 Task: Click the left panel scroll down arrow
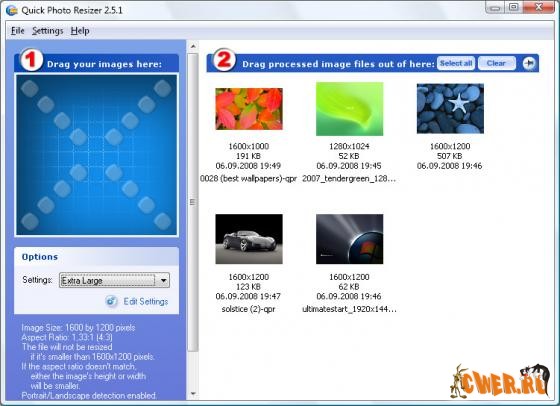193,394
